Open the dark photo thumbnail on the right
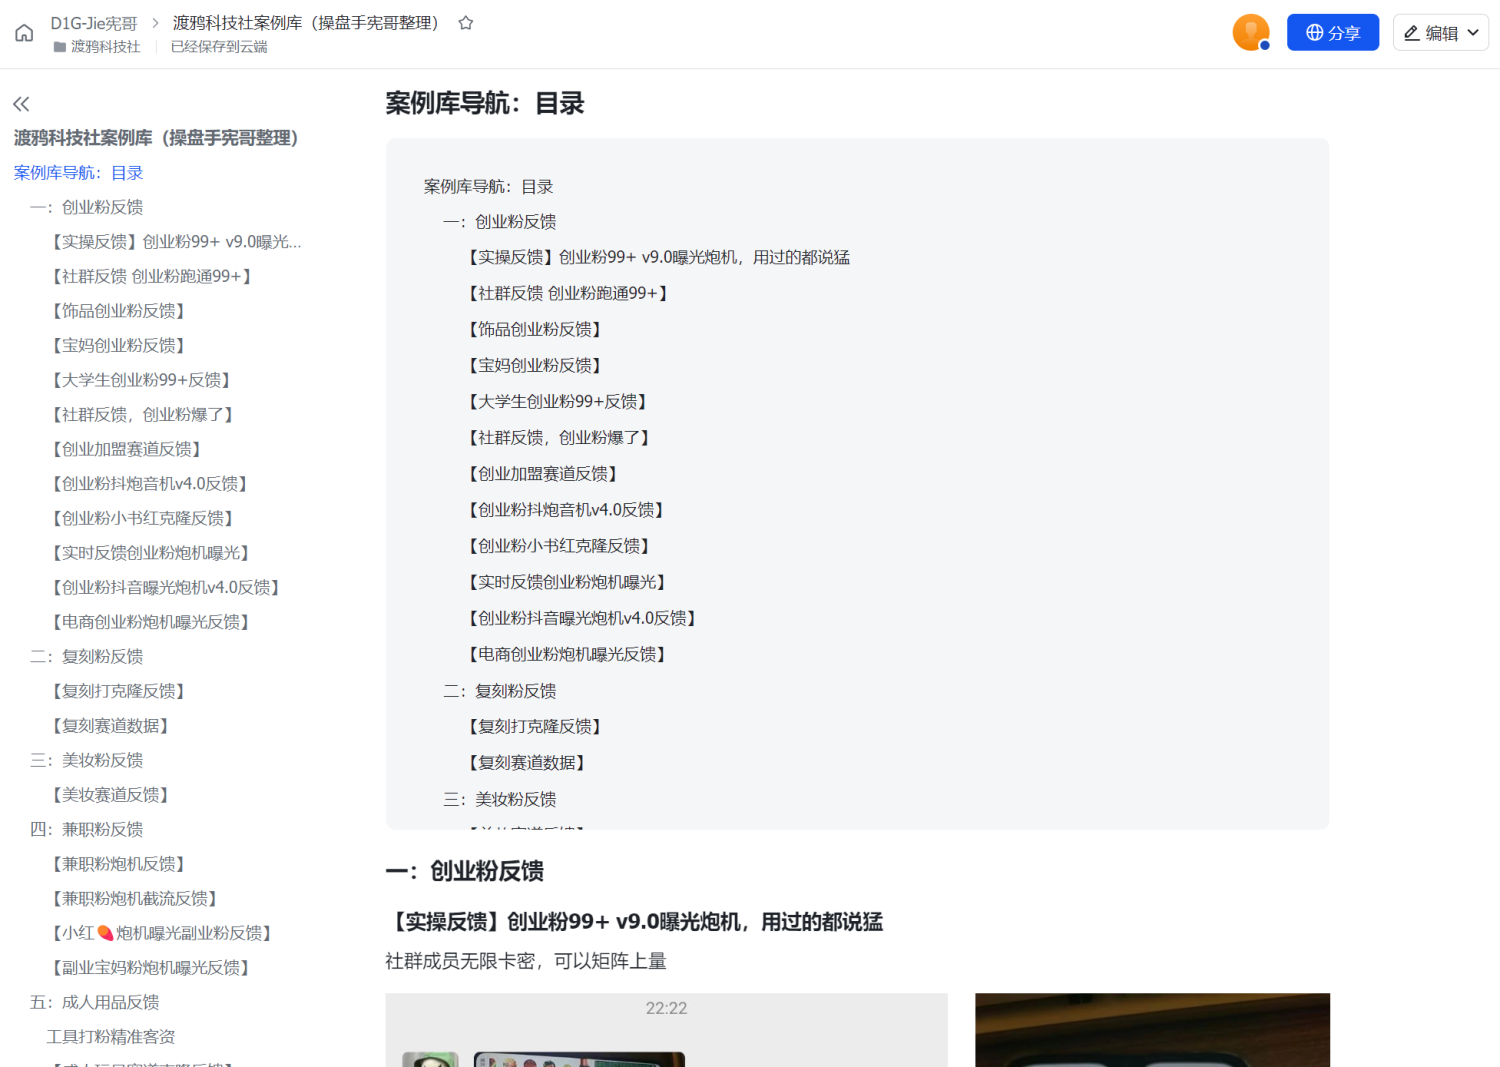Screen dimensions: 1500x1067 click(x=1152, y=1030)
